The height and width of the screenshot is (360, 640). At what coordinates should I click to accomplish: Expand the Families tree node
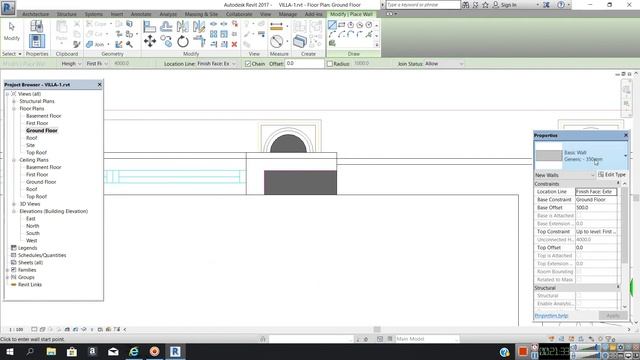[7, 270]
